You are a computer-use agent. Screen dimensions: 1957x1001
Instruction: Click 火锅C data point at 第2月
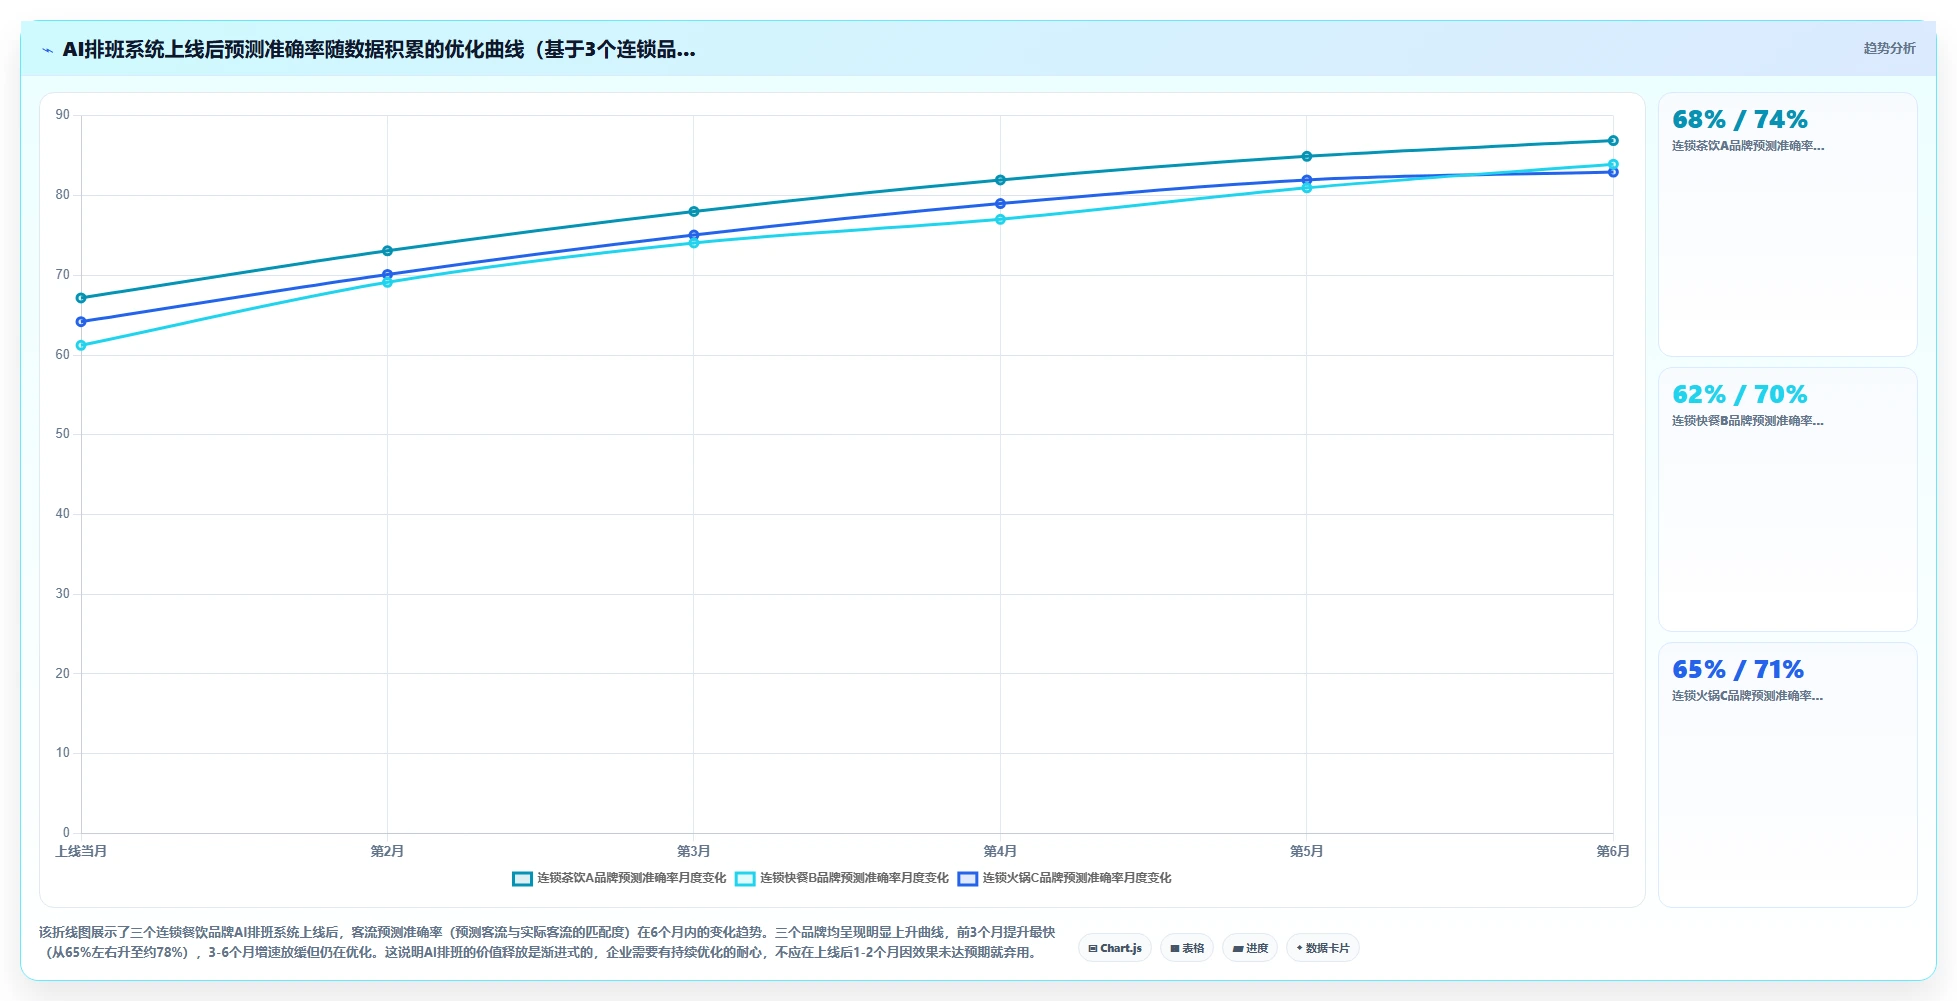click(387, 274)
